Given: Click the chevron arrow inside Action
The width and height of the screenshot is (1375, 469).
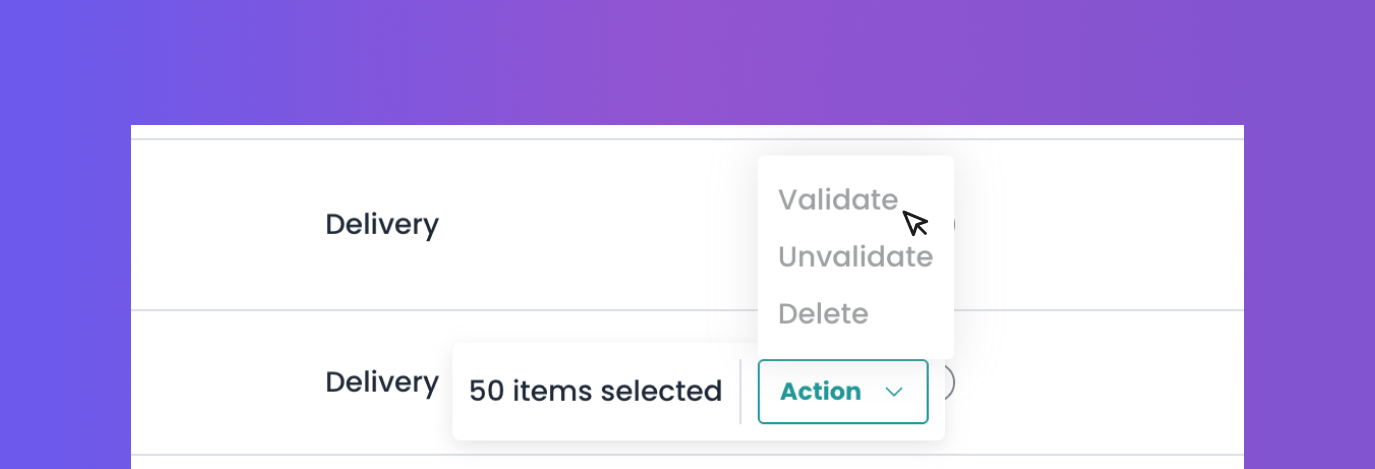Looking at the screenshot, I should pyautogui.click(x=894, y=392).
